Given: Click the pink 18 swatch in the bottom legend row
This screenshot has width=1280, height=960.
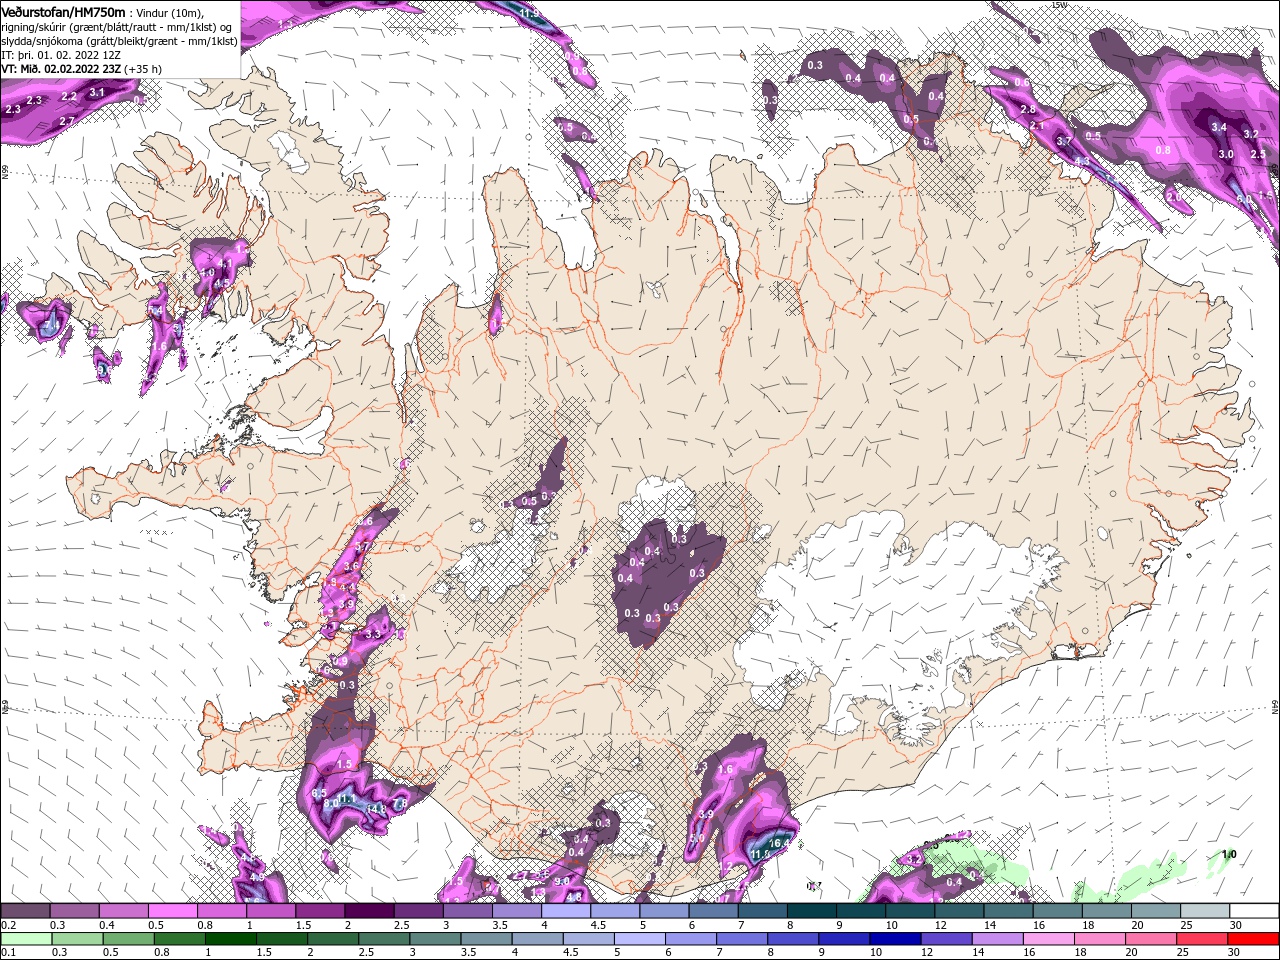Looking at the screenshot, I should click(1100, 939).
